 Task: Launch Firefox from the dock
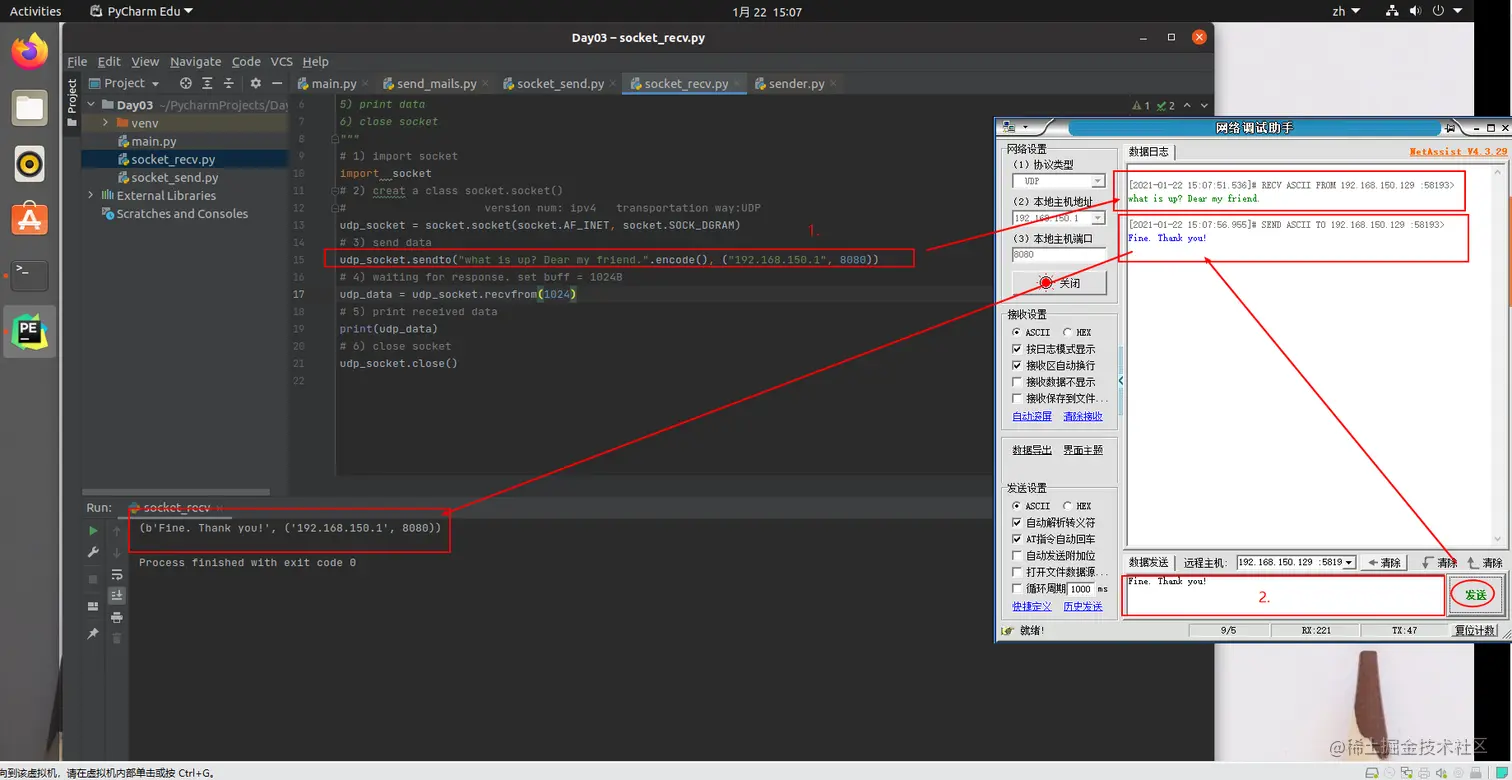click(x=30, y=51)
